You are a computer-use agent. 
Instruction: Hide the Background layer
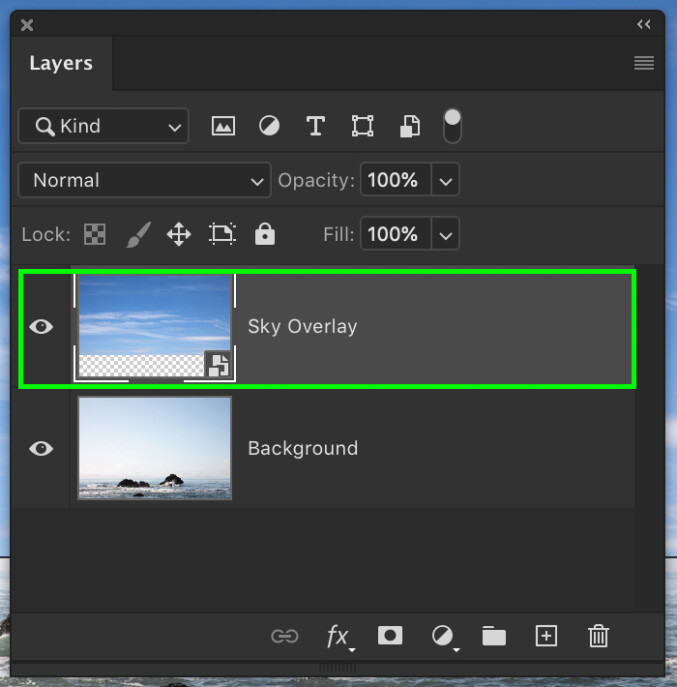coord(41,449)
